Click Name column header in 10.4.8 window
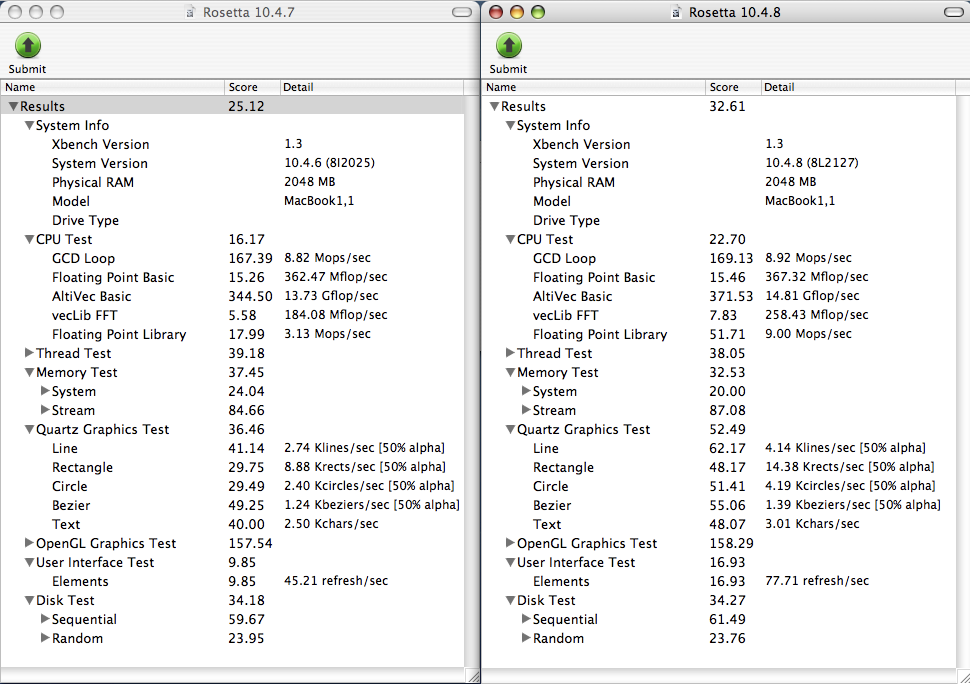970x684 pixels. click(593, 87)
